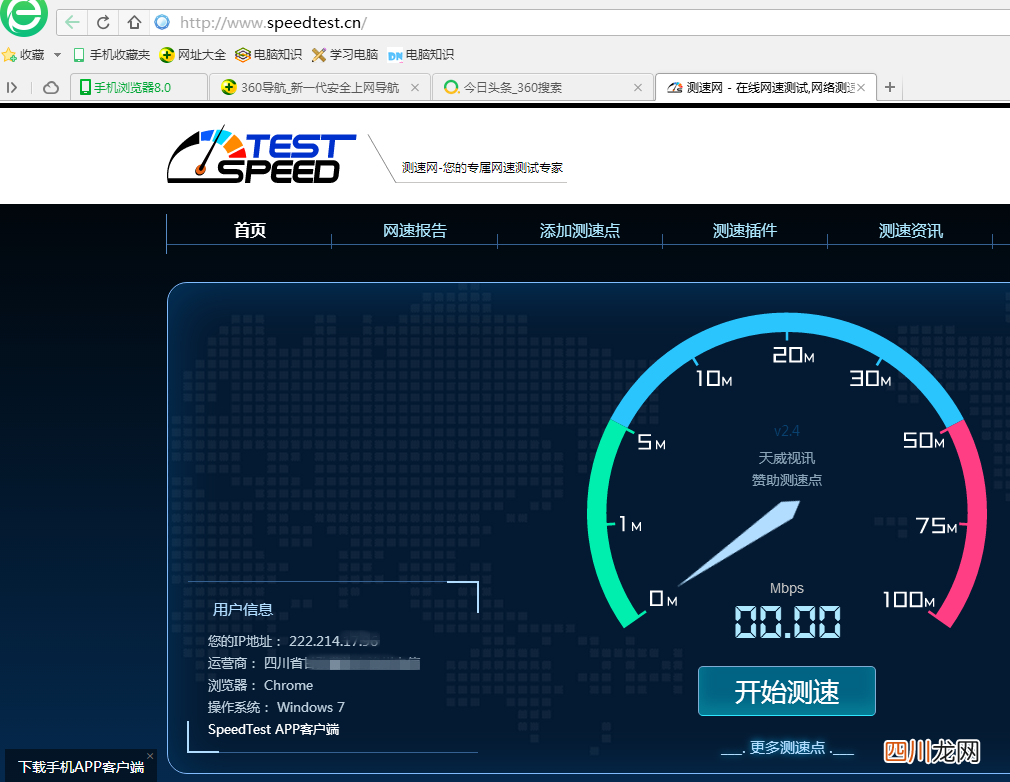
Task: Click the 用户信息 heading
Action: click(x=243, y=609)
